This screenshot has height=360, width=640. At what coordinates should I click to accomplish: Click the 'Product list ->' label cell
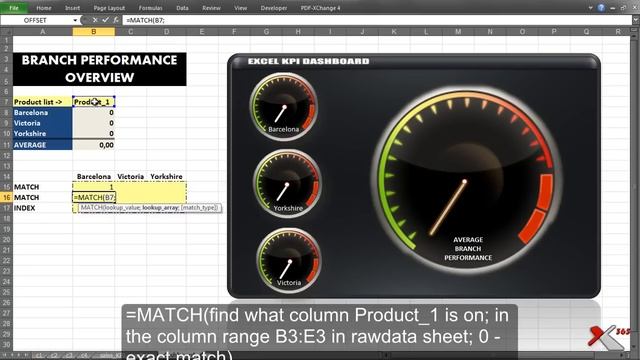point(42,102)
